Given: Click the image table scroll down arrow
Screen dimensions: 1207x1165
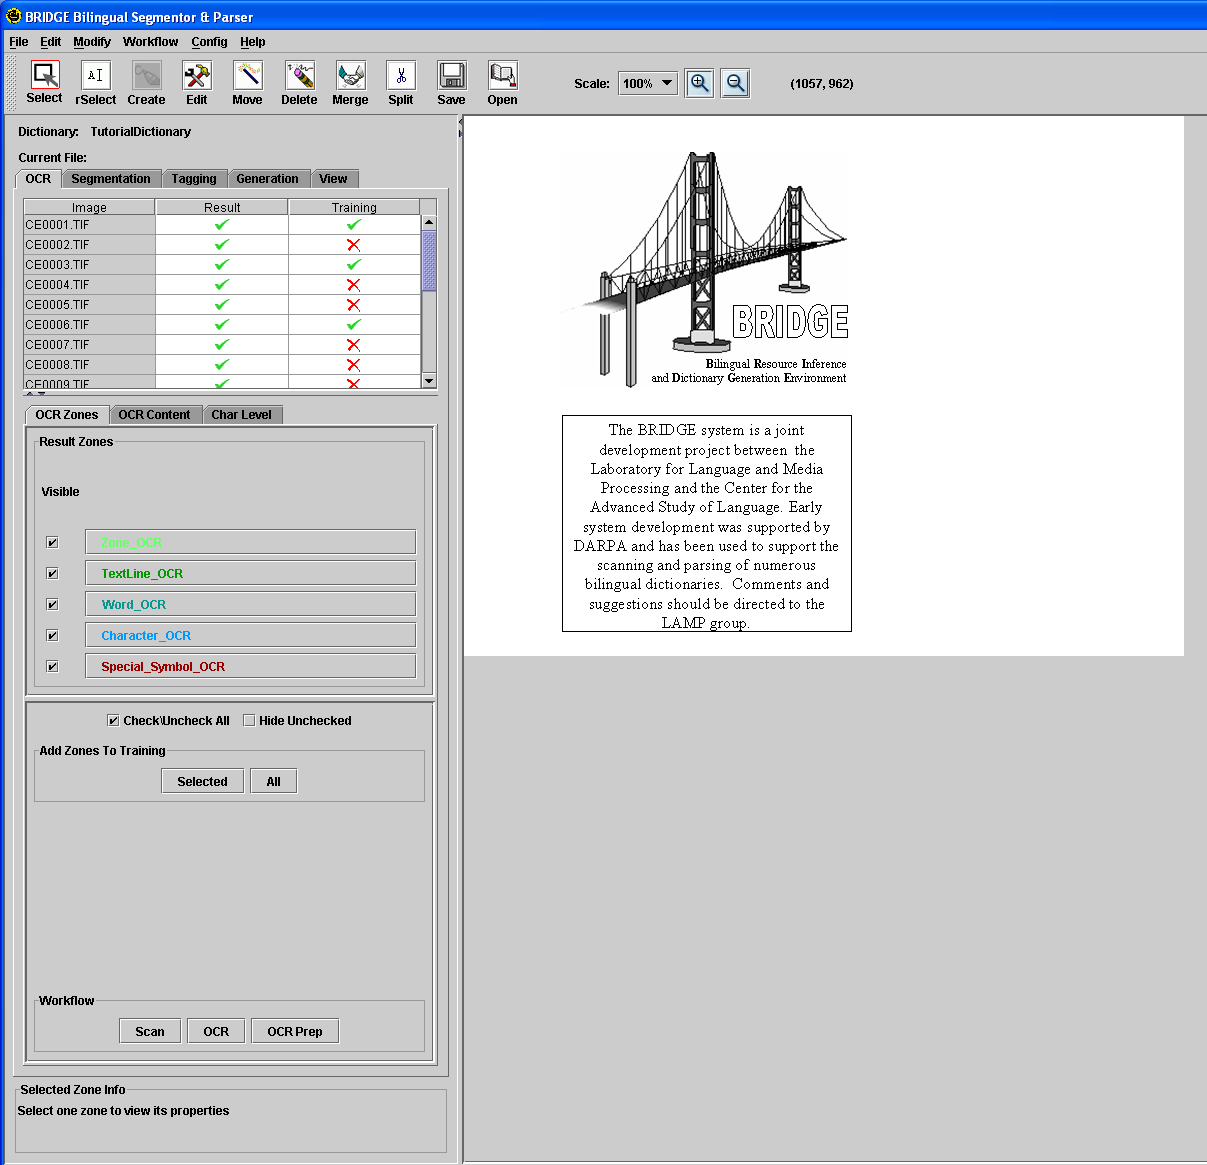Looking at the screenshot, I should [x=429, y=380].
